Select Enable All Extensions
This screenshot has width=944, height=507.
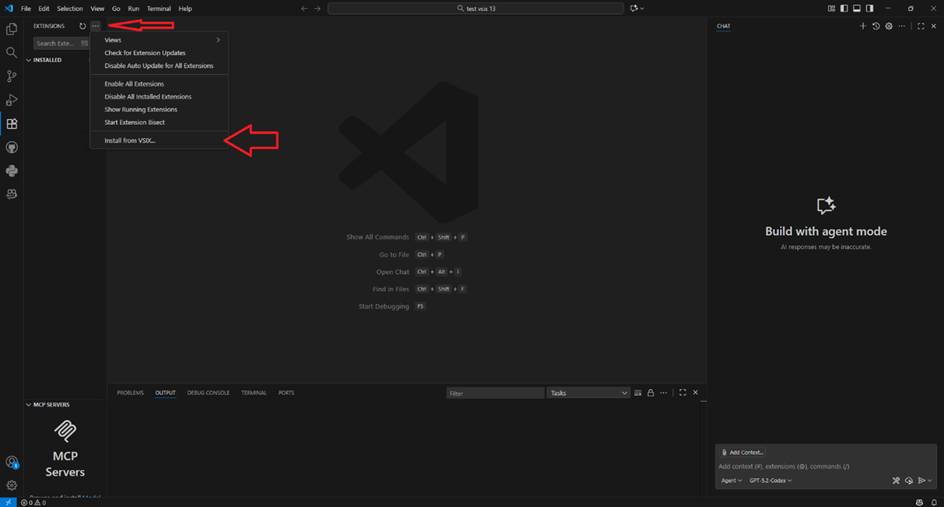(159, 84)
